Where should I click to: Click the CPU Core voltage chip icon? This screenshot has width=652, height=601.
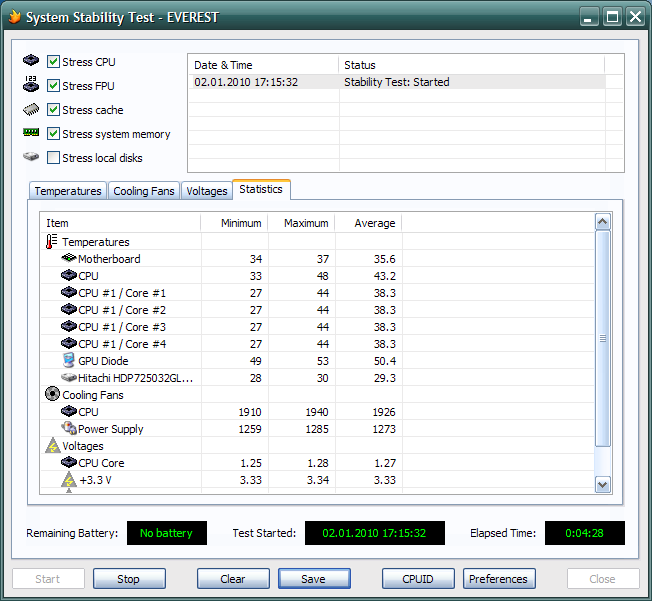pyautogui.click(x=69, y=463)
